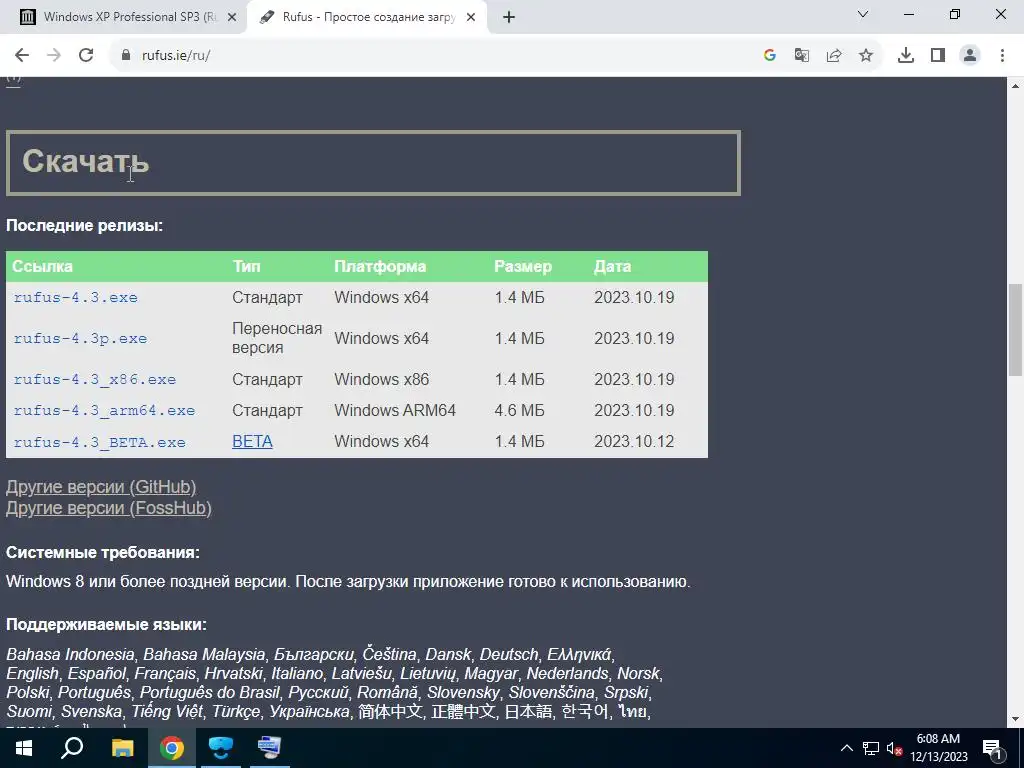The image size is (1024, 768).
Task: Click the scrollbar down arrow
Action: click(1015, 720)
